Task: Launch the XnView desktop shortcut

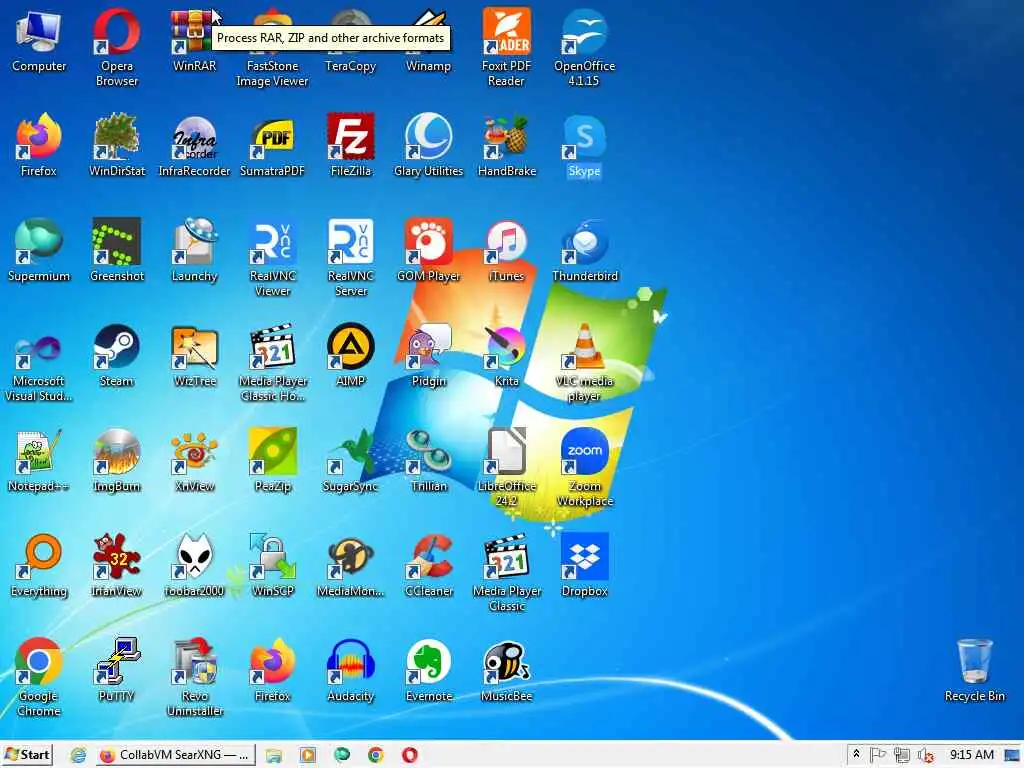Action: coord(194,460)
